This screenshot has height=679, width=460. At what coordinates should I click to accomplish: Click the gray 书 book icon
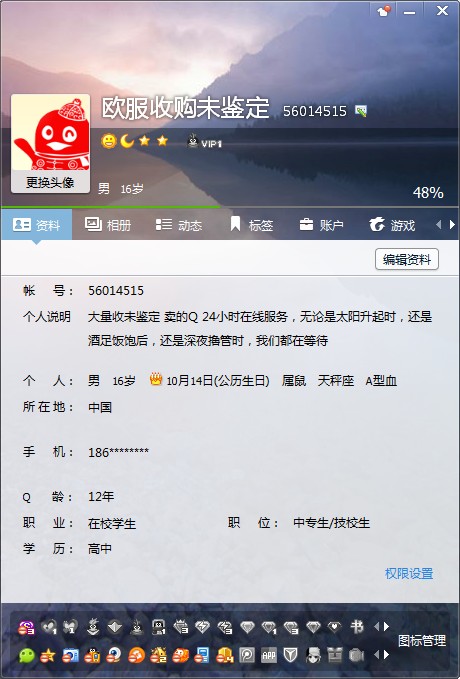point(357,627)
